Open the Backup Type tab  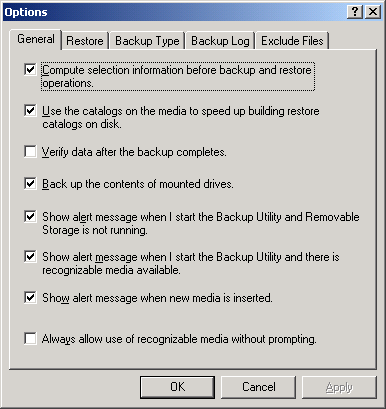pos(147,41)
